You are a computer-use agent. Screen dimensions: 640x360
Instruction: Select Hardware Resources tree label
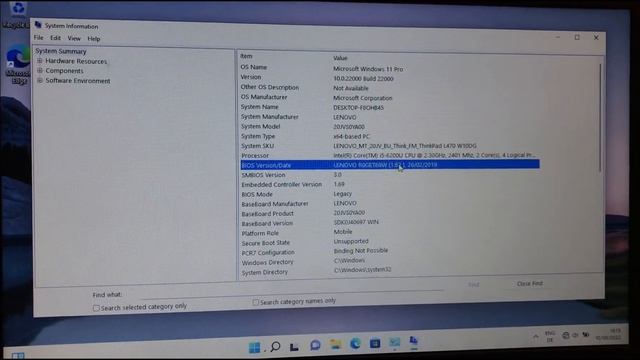point(76,61)
